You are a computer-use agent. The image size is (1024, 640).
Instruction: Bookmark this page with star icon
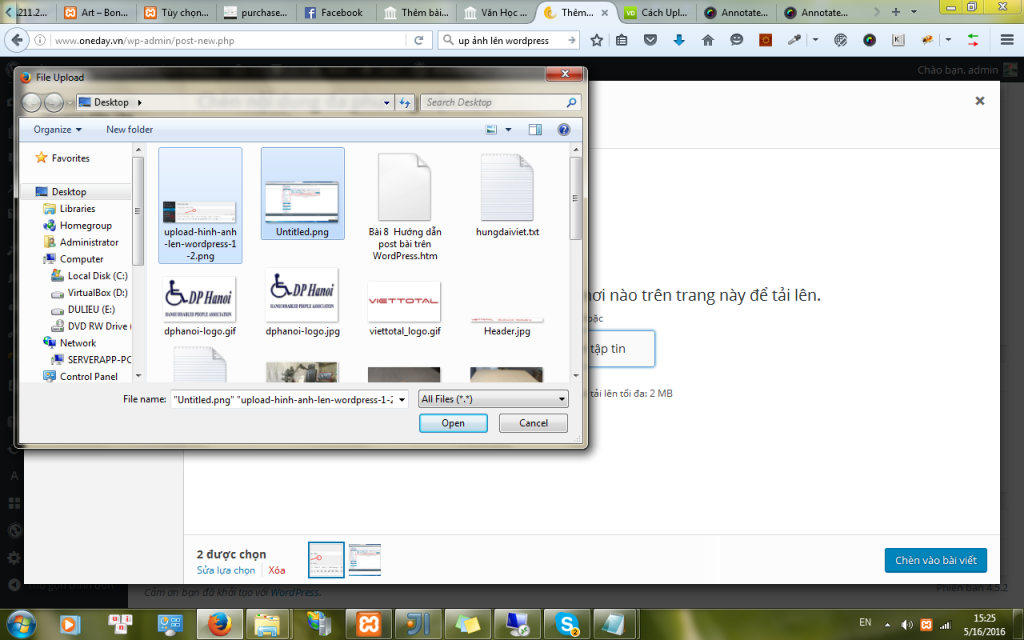(596, 40)
